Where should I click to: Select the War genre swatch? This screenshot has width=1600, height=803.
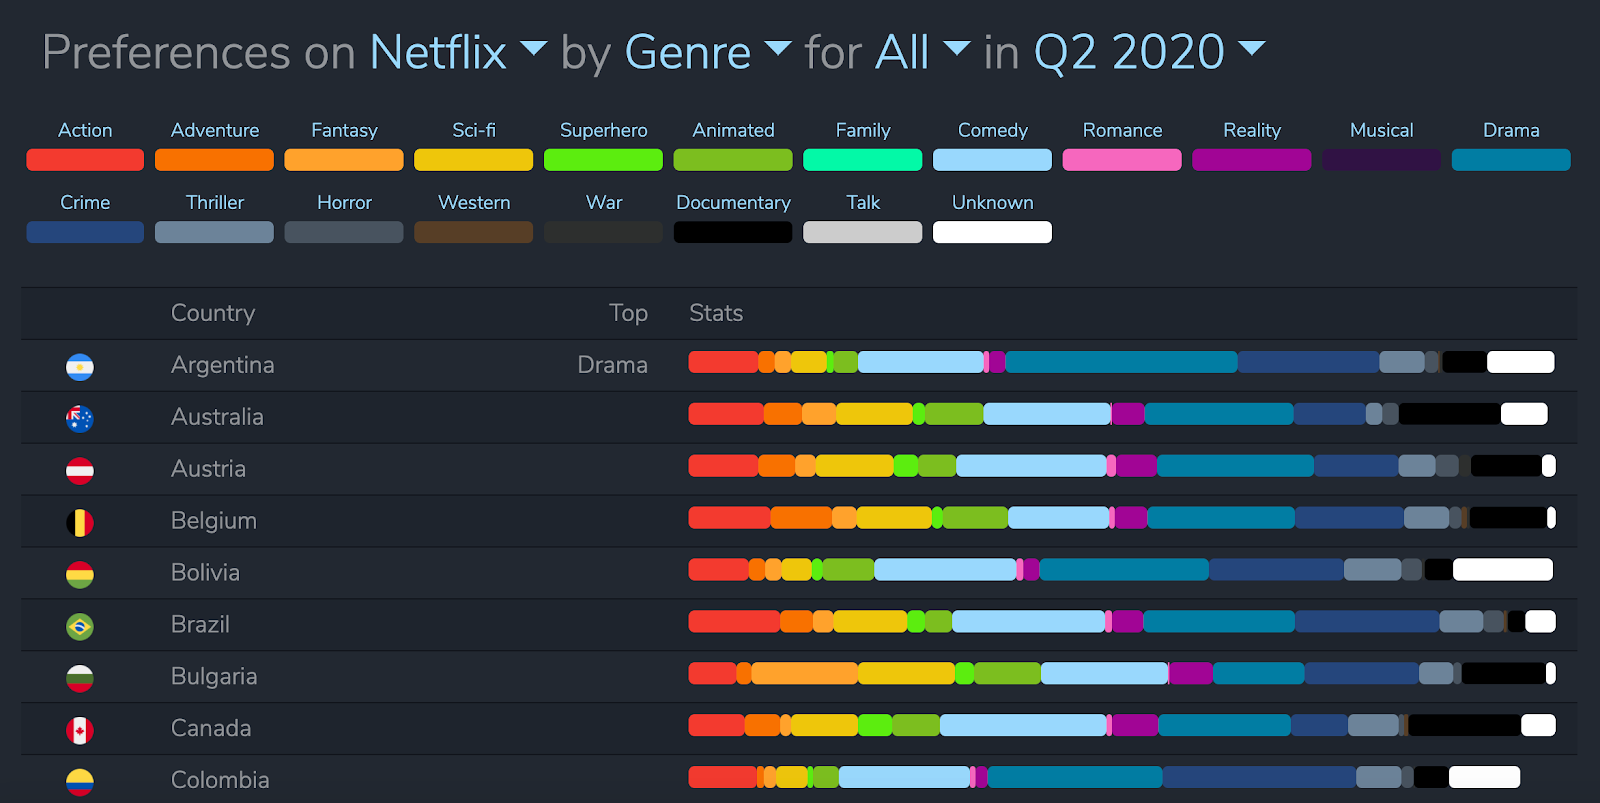coord(603,232)
